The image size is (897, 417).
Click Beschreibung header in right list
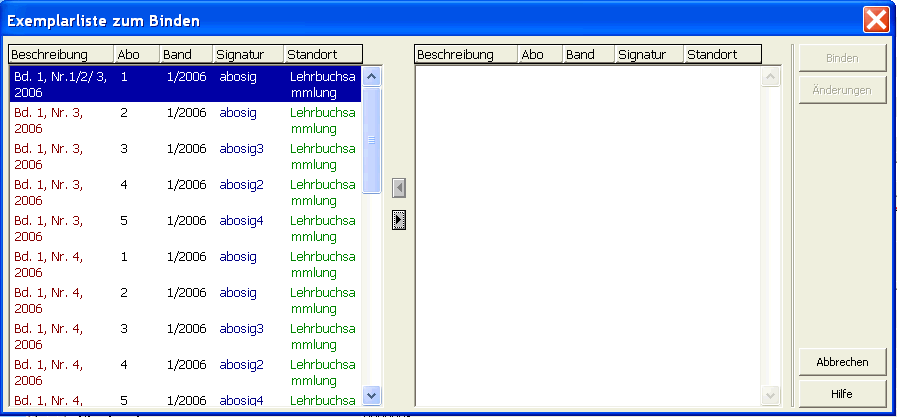(466, 54)
